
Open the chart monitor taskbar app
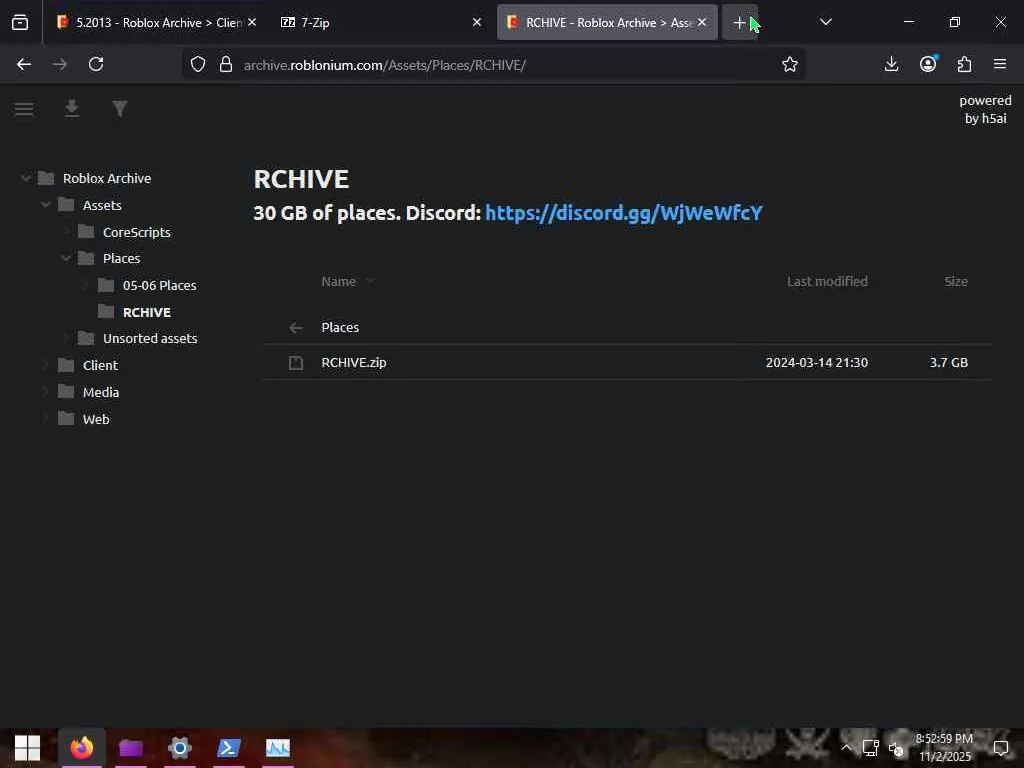[x=278, y=748]
